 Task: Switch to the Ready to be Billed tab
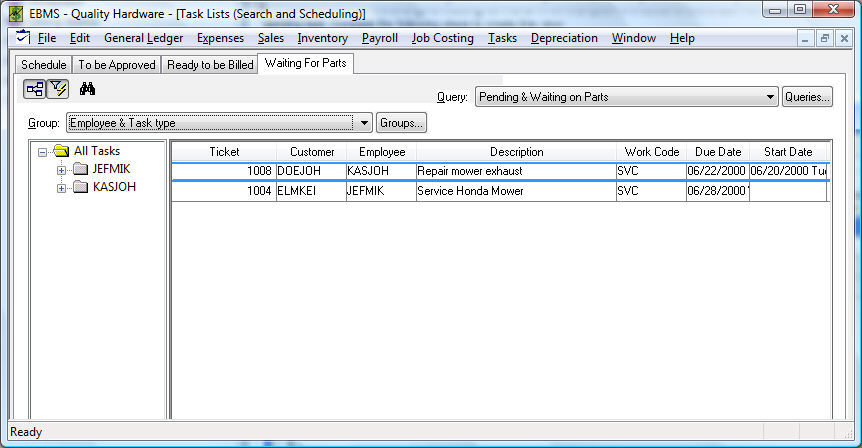pyautogui.click(x=210, y=65)
